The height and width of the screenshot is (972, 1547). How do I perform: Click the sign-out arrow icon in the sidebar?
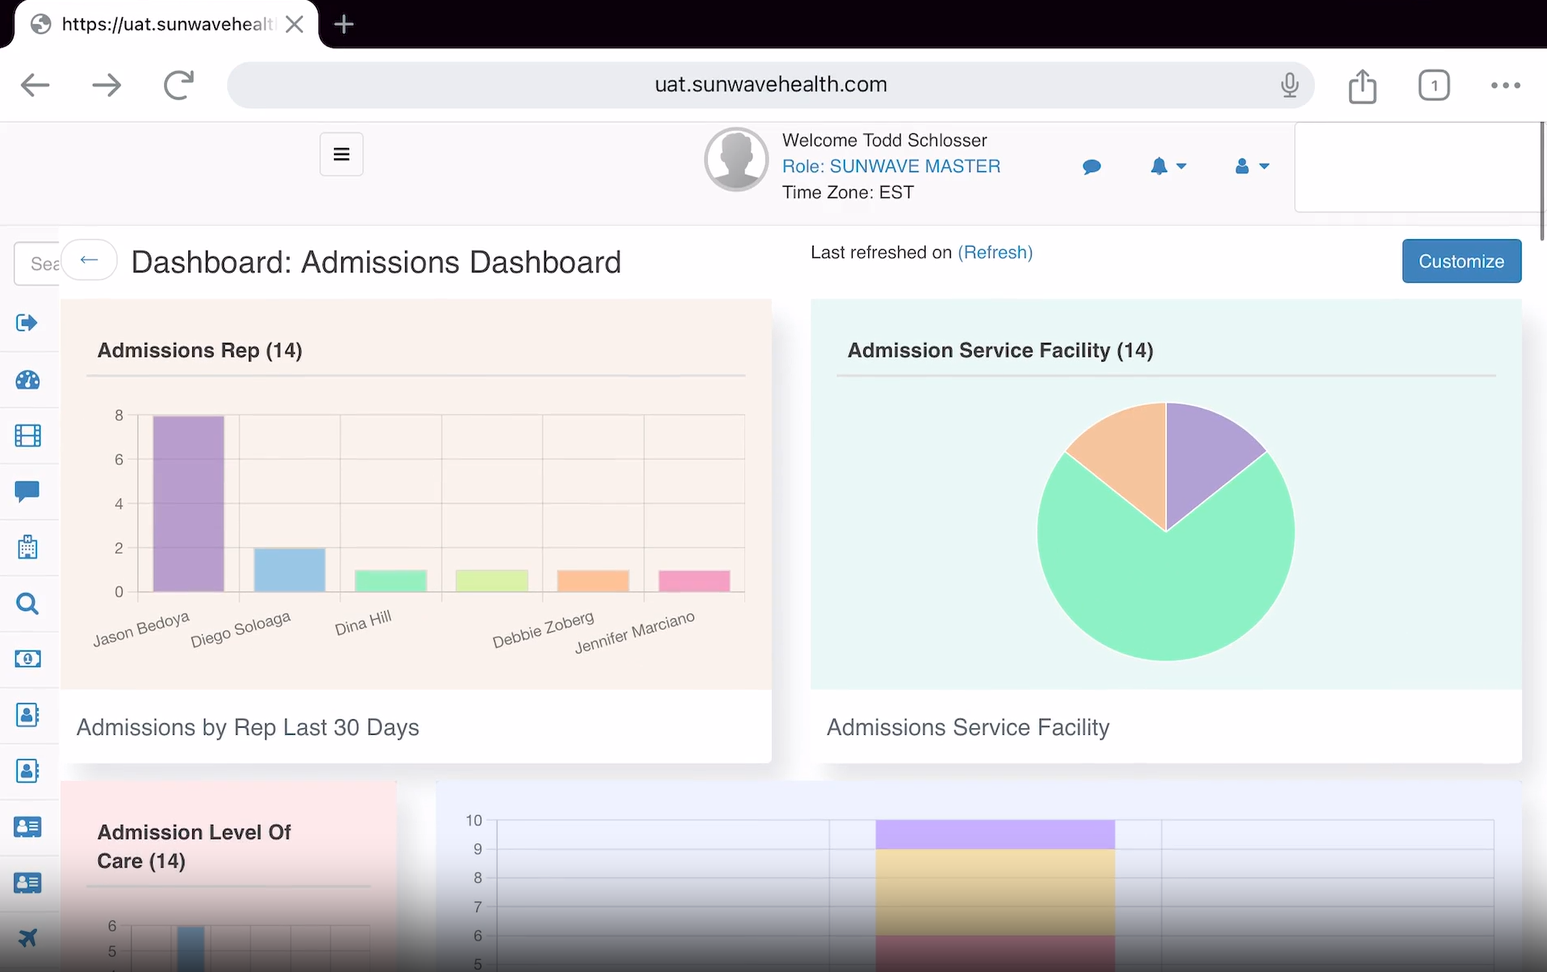point(27,323)
